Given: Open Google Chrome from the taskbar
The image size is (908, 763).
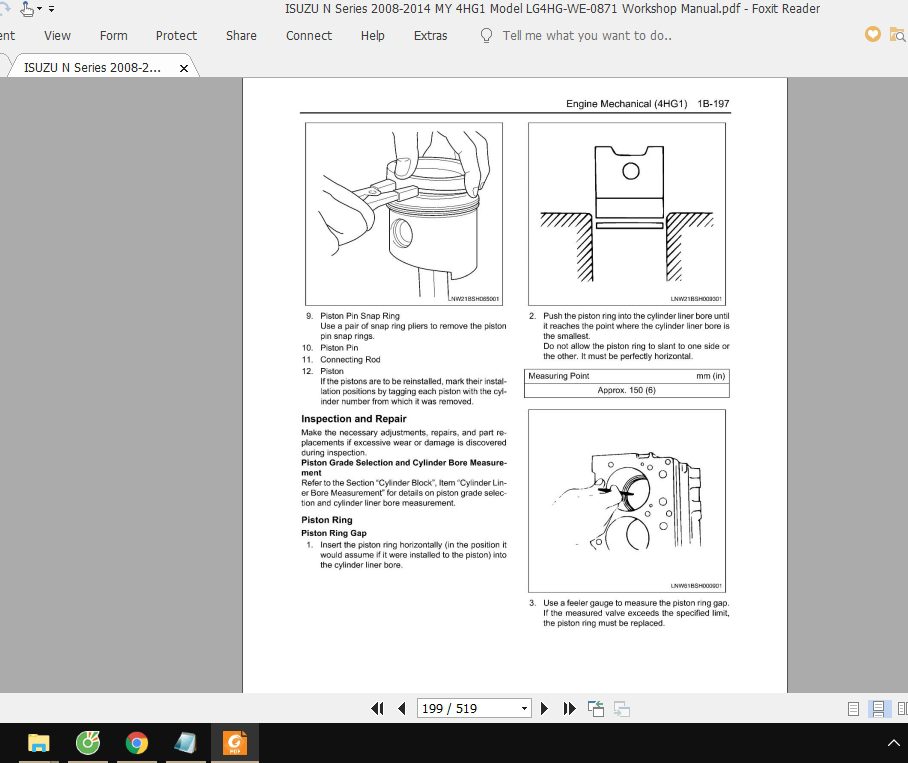Looking at the screenshot, I should point(137,743).
